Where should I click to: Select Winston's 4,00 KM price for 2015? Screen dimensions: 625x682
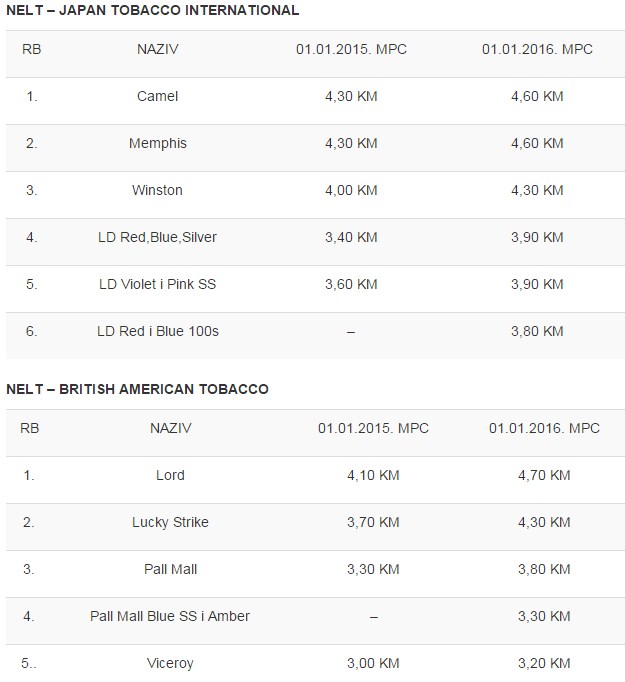pos(350,190)
